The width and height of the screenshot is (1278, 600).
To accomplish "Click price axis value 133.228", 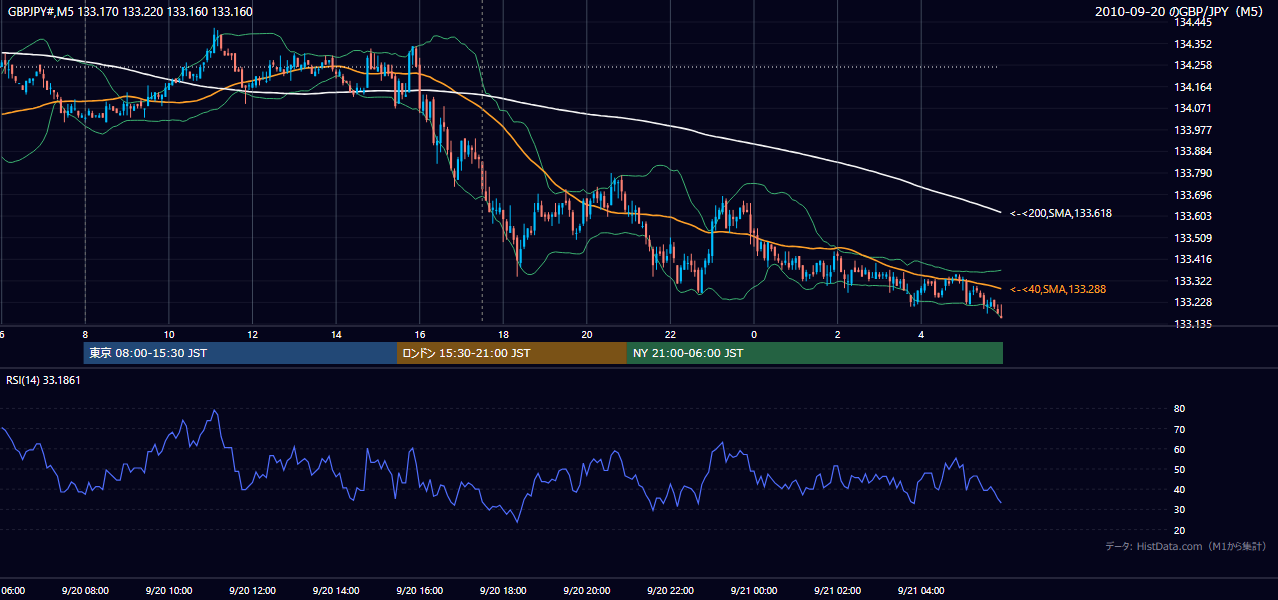I will (x=1192, y=302).
